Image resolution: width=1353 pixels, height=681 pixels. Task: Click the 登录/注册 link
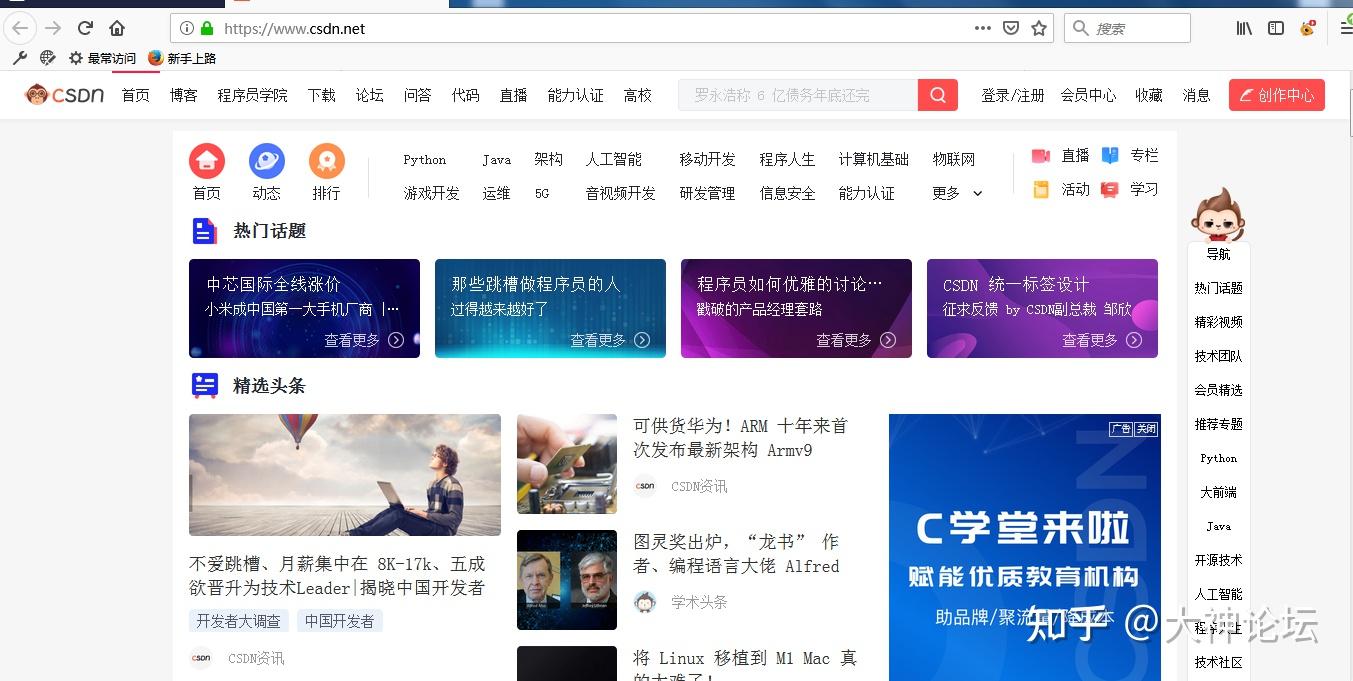click(x=1012, y=95)
